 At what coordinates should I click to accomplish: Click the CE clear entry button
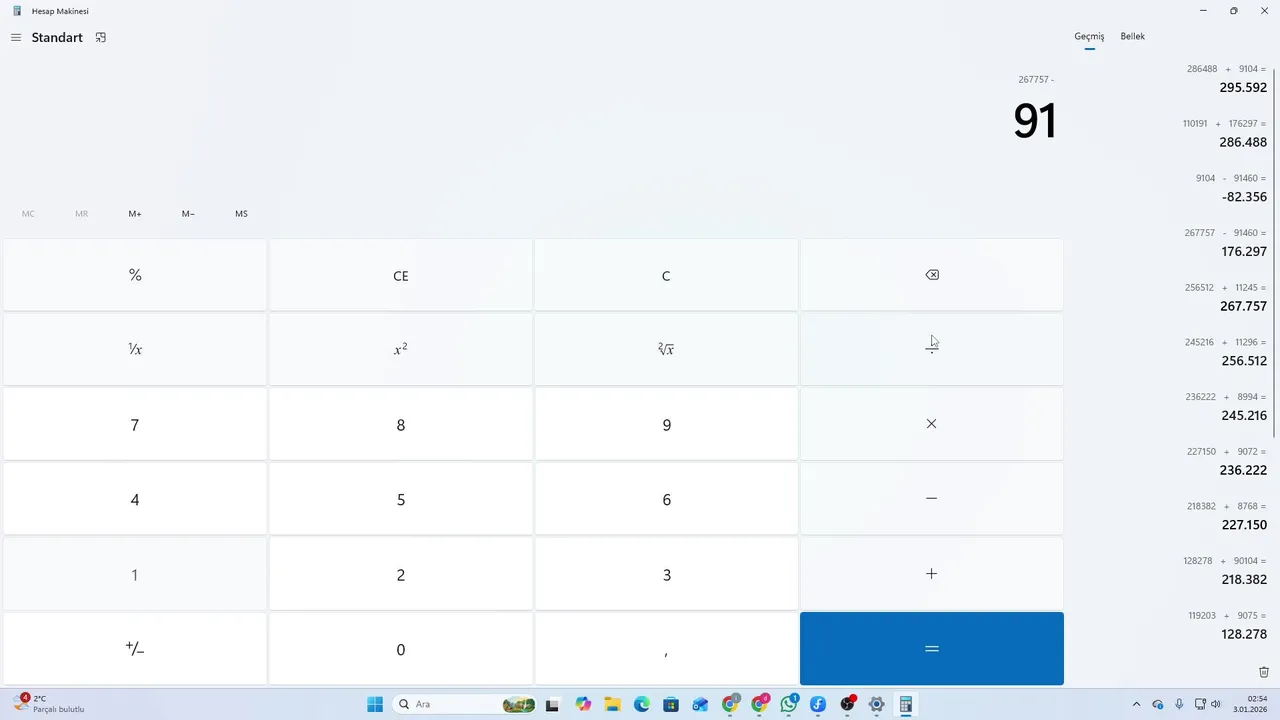(x=400, y=275)
